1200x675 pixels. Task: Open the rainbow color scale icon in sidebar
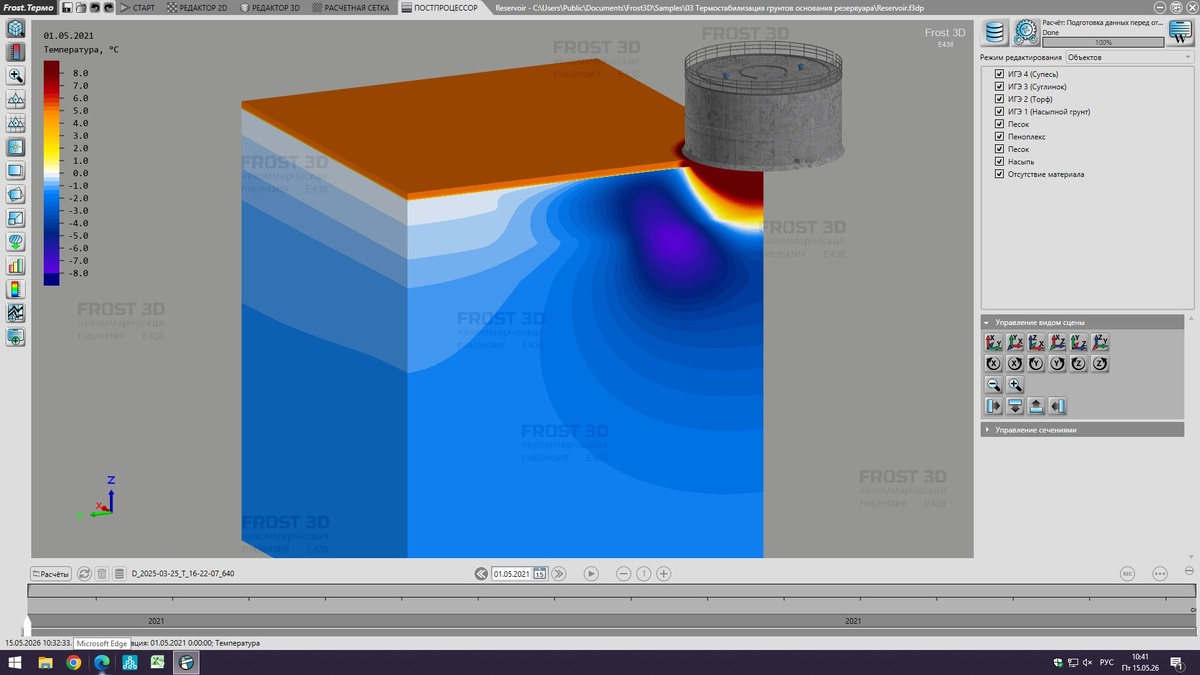(x=15, y=290)
